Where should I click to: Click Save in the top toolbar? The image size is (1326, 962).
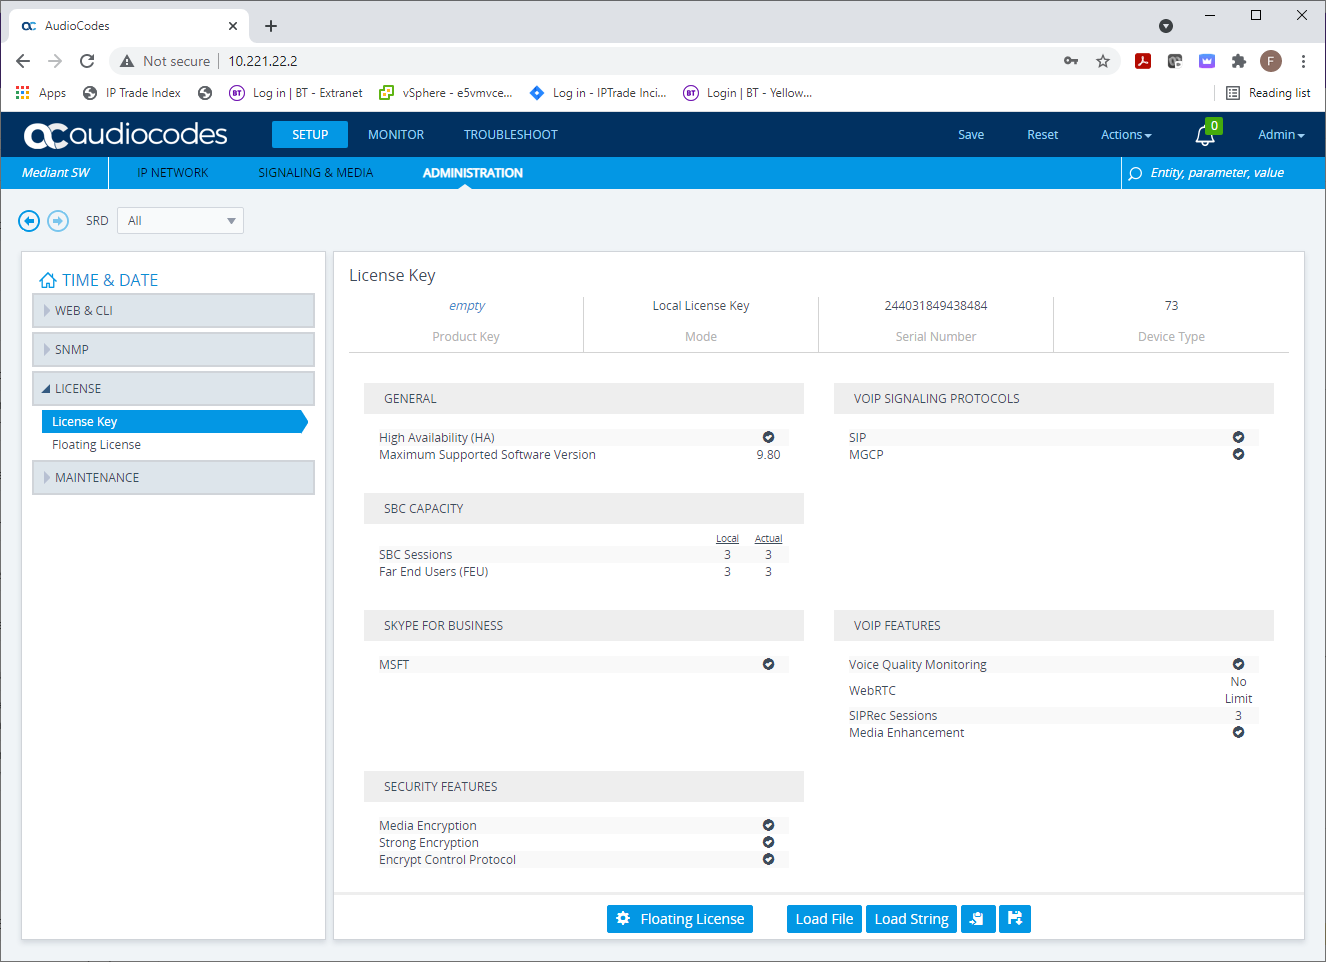pos(971,135)
